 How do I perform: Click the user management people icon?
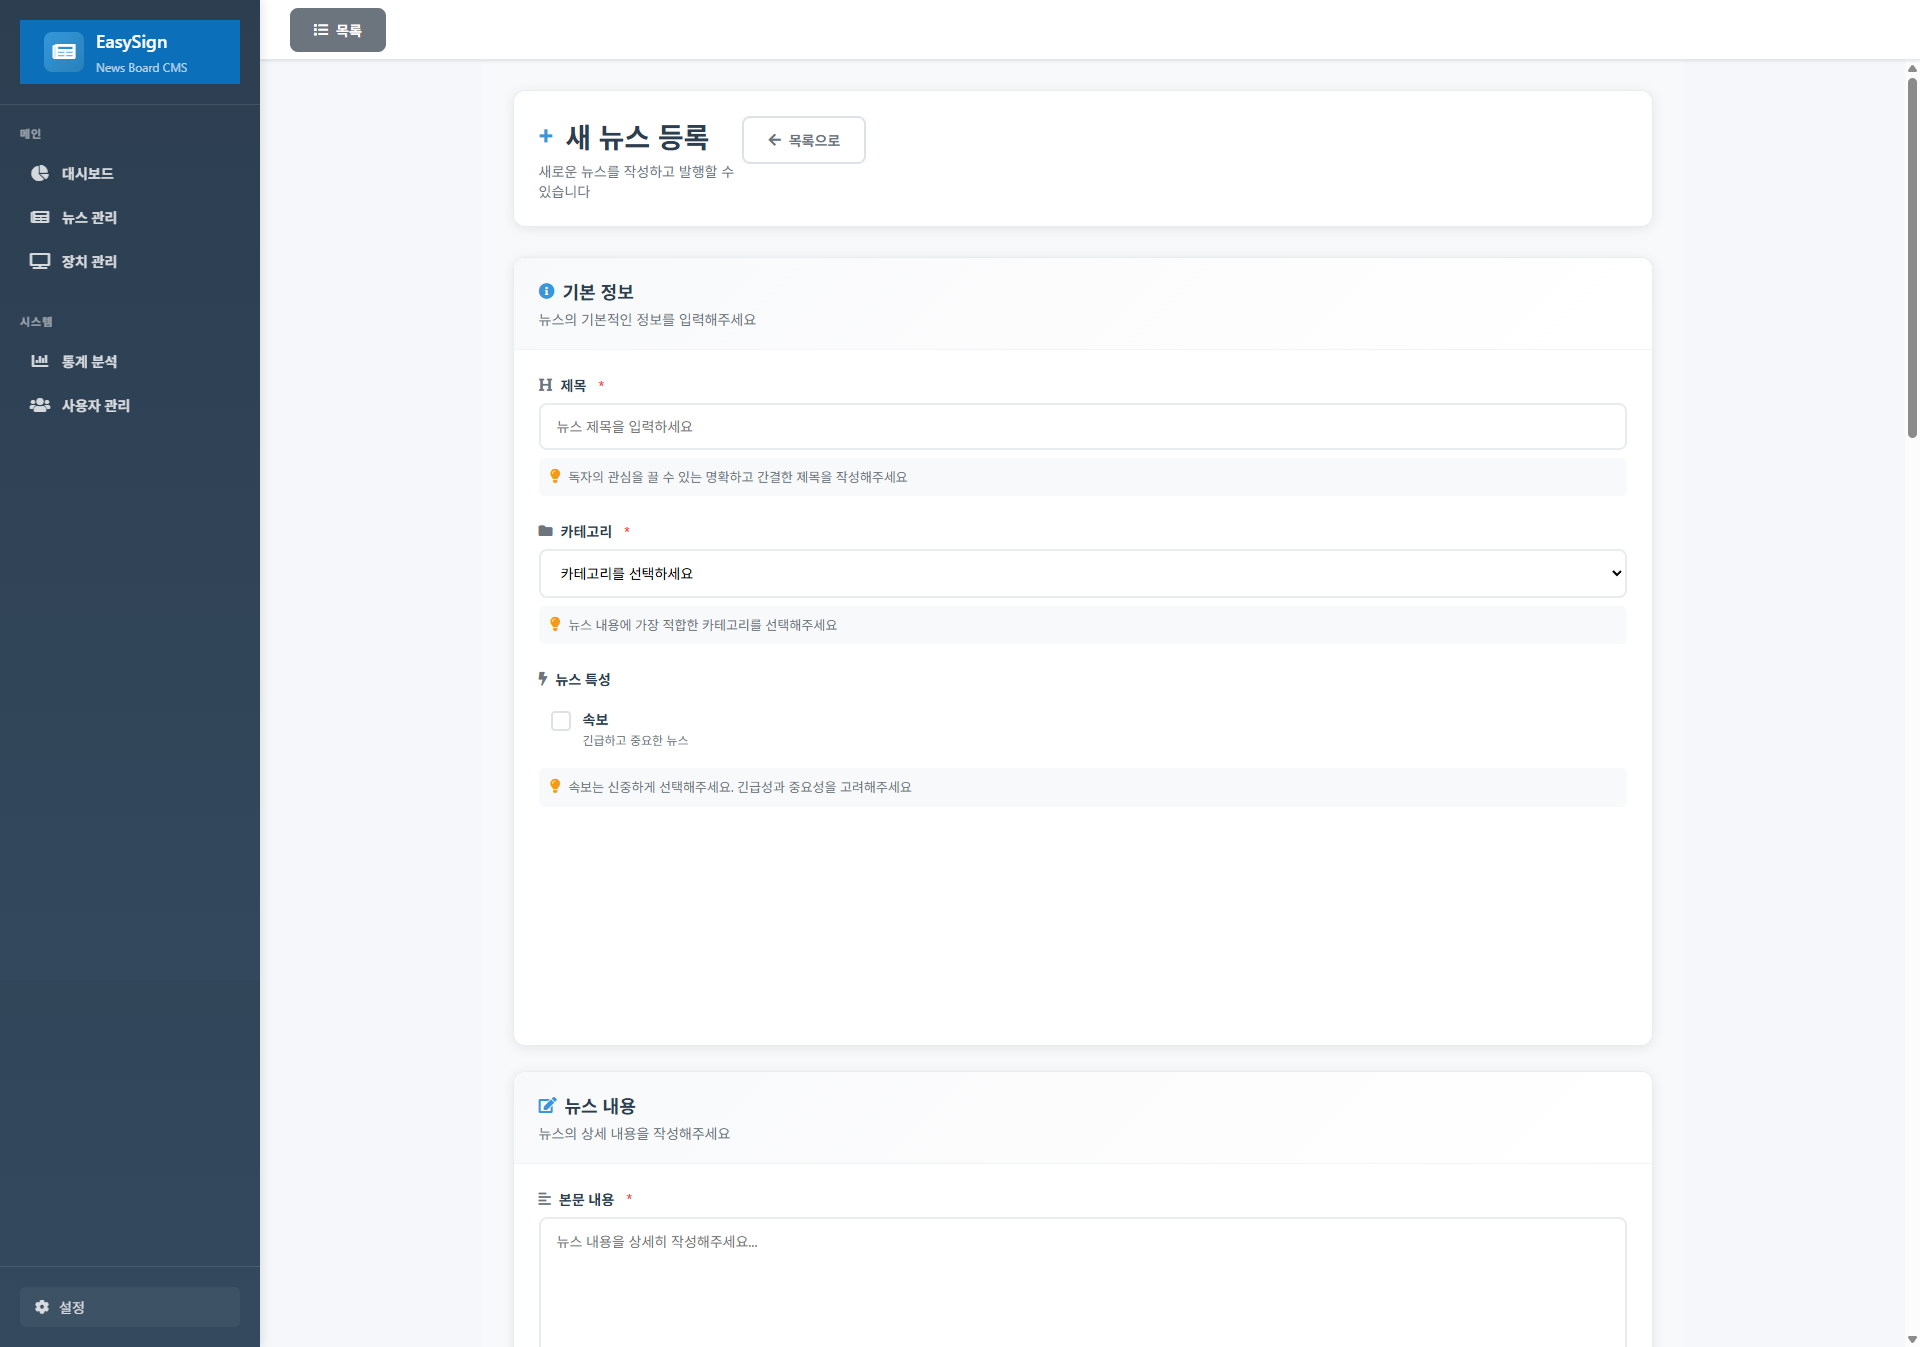[x=40, y=405]
